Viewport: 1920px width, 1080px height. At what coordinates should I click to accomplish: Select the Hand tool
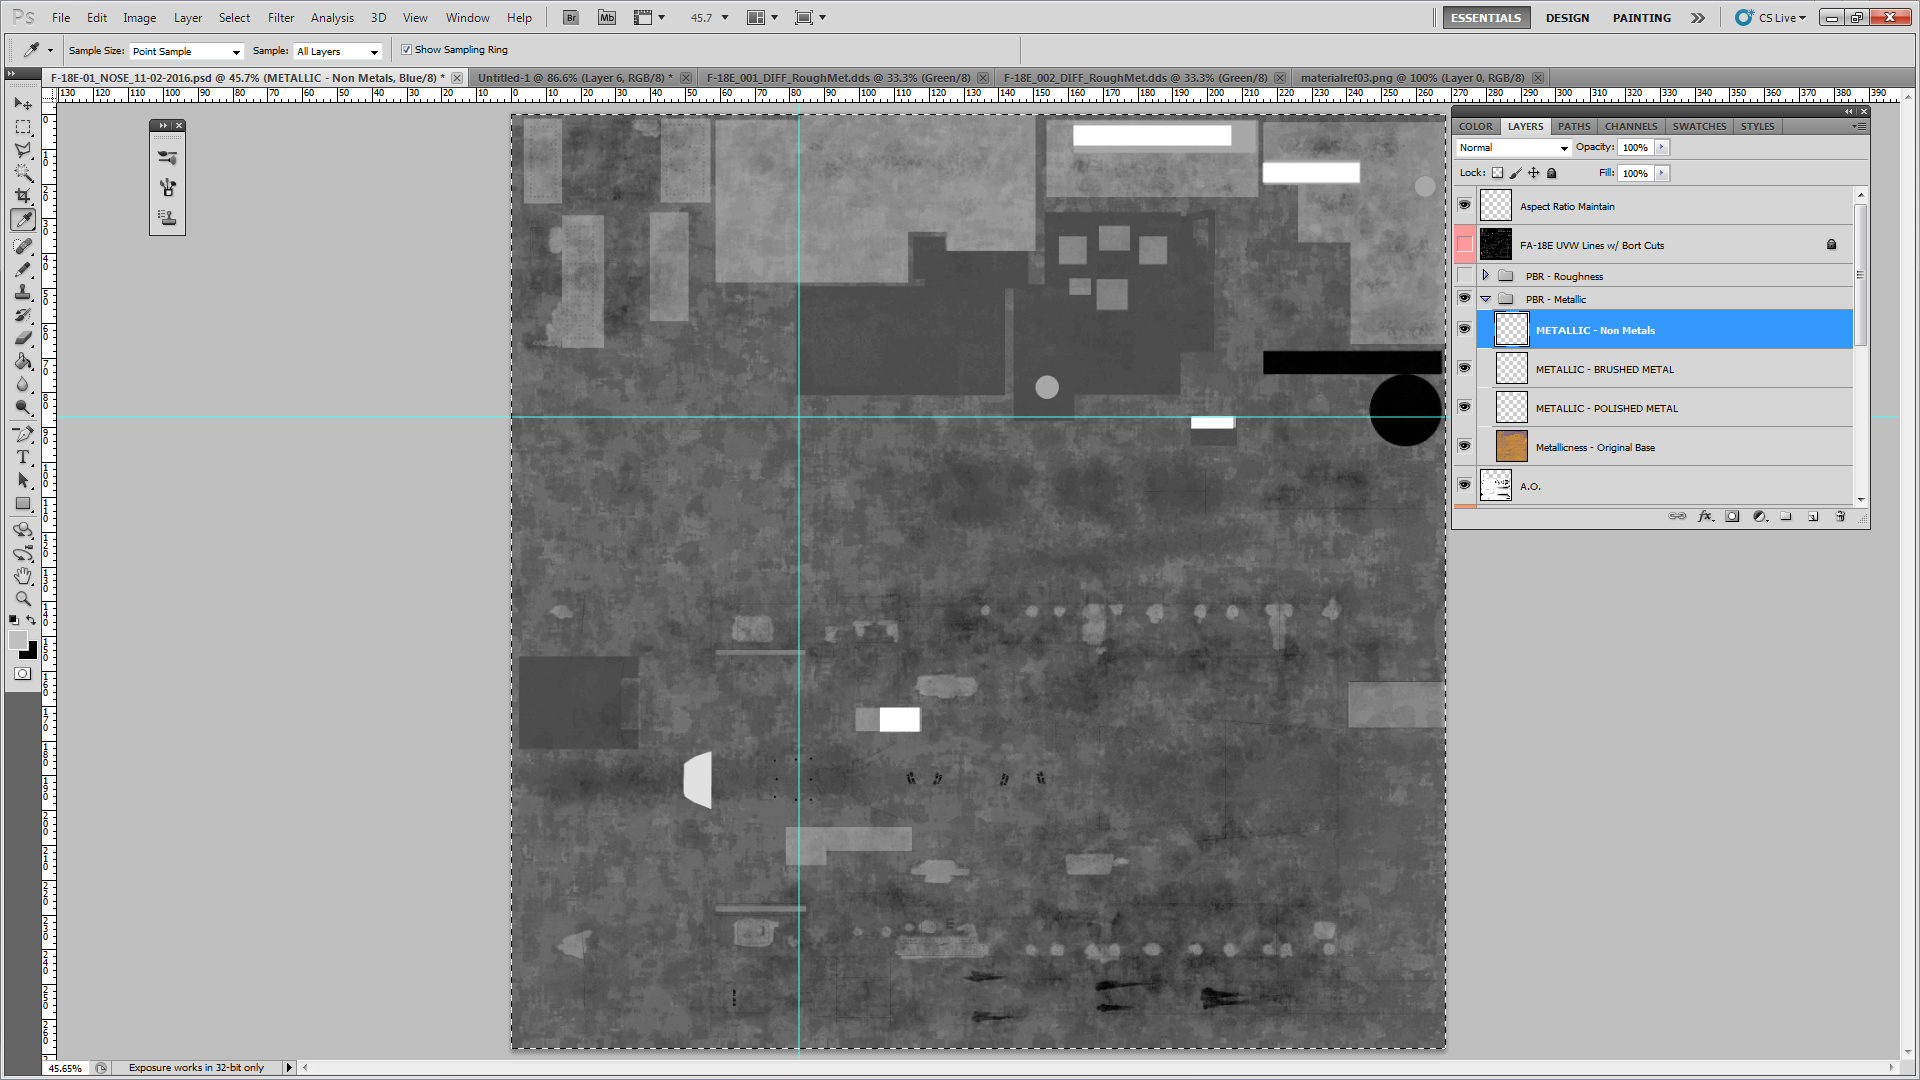[23, 576]
